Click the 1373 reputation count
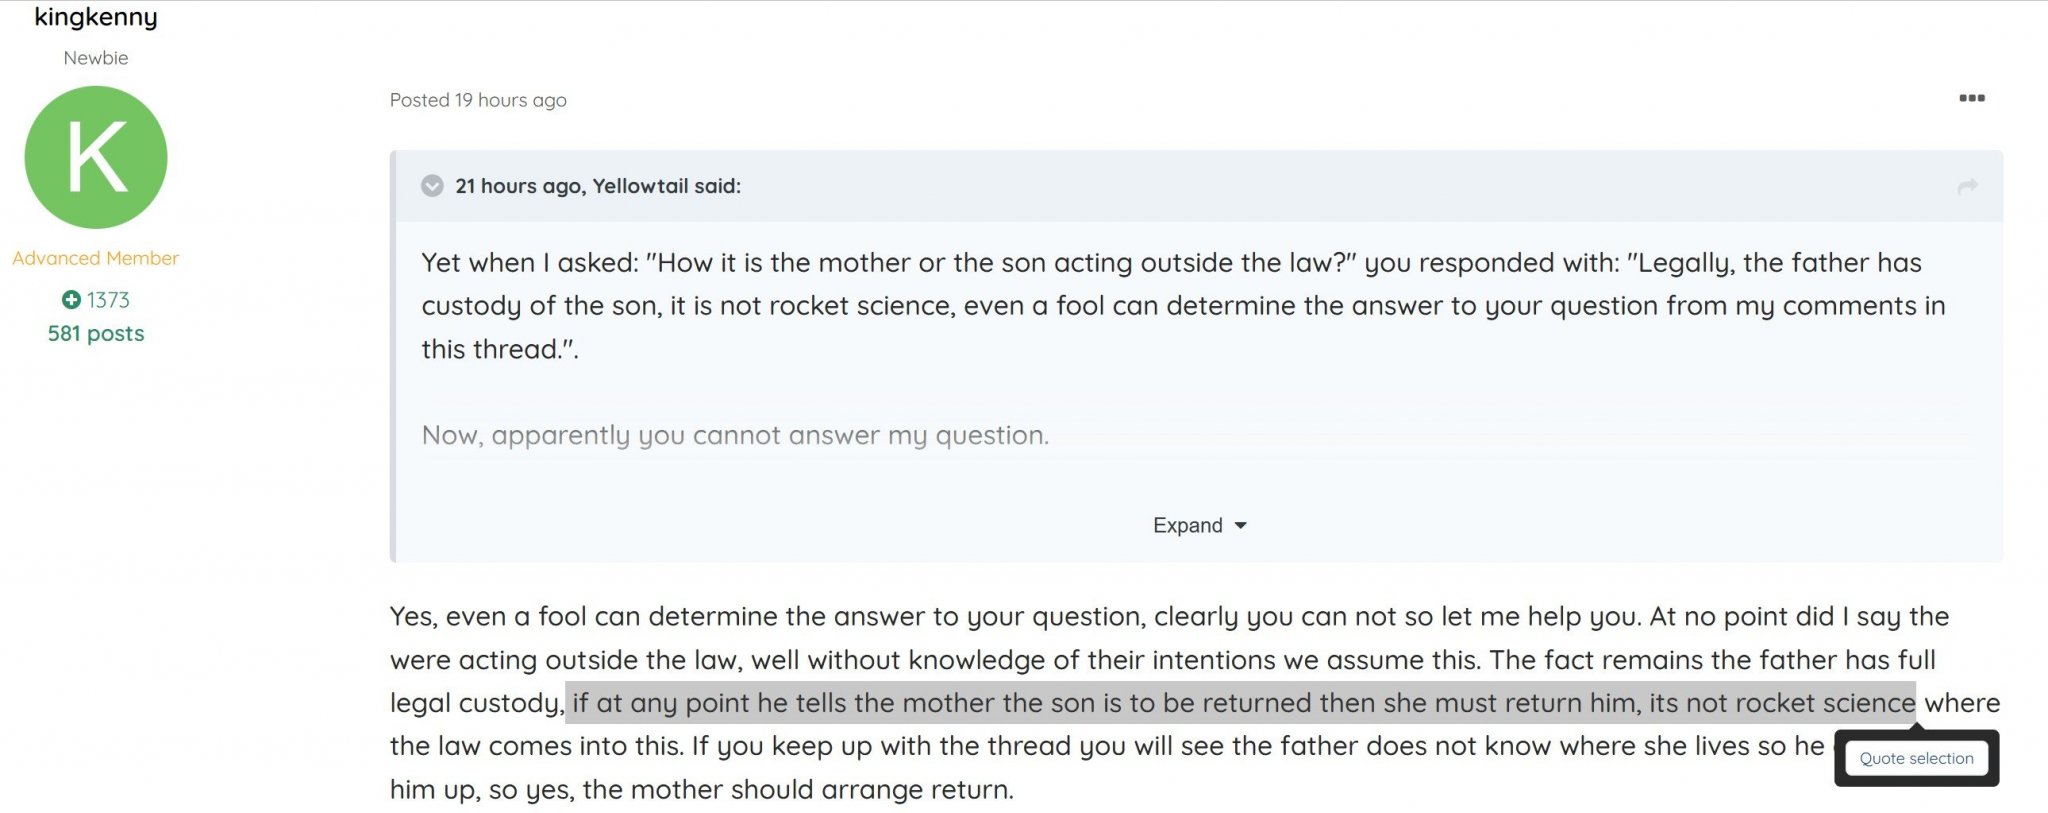 (x=108, y=300)
